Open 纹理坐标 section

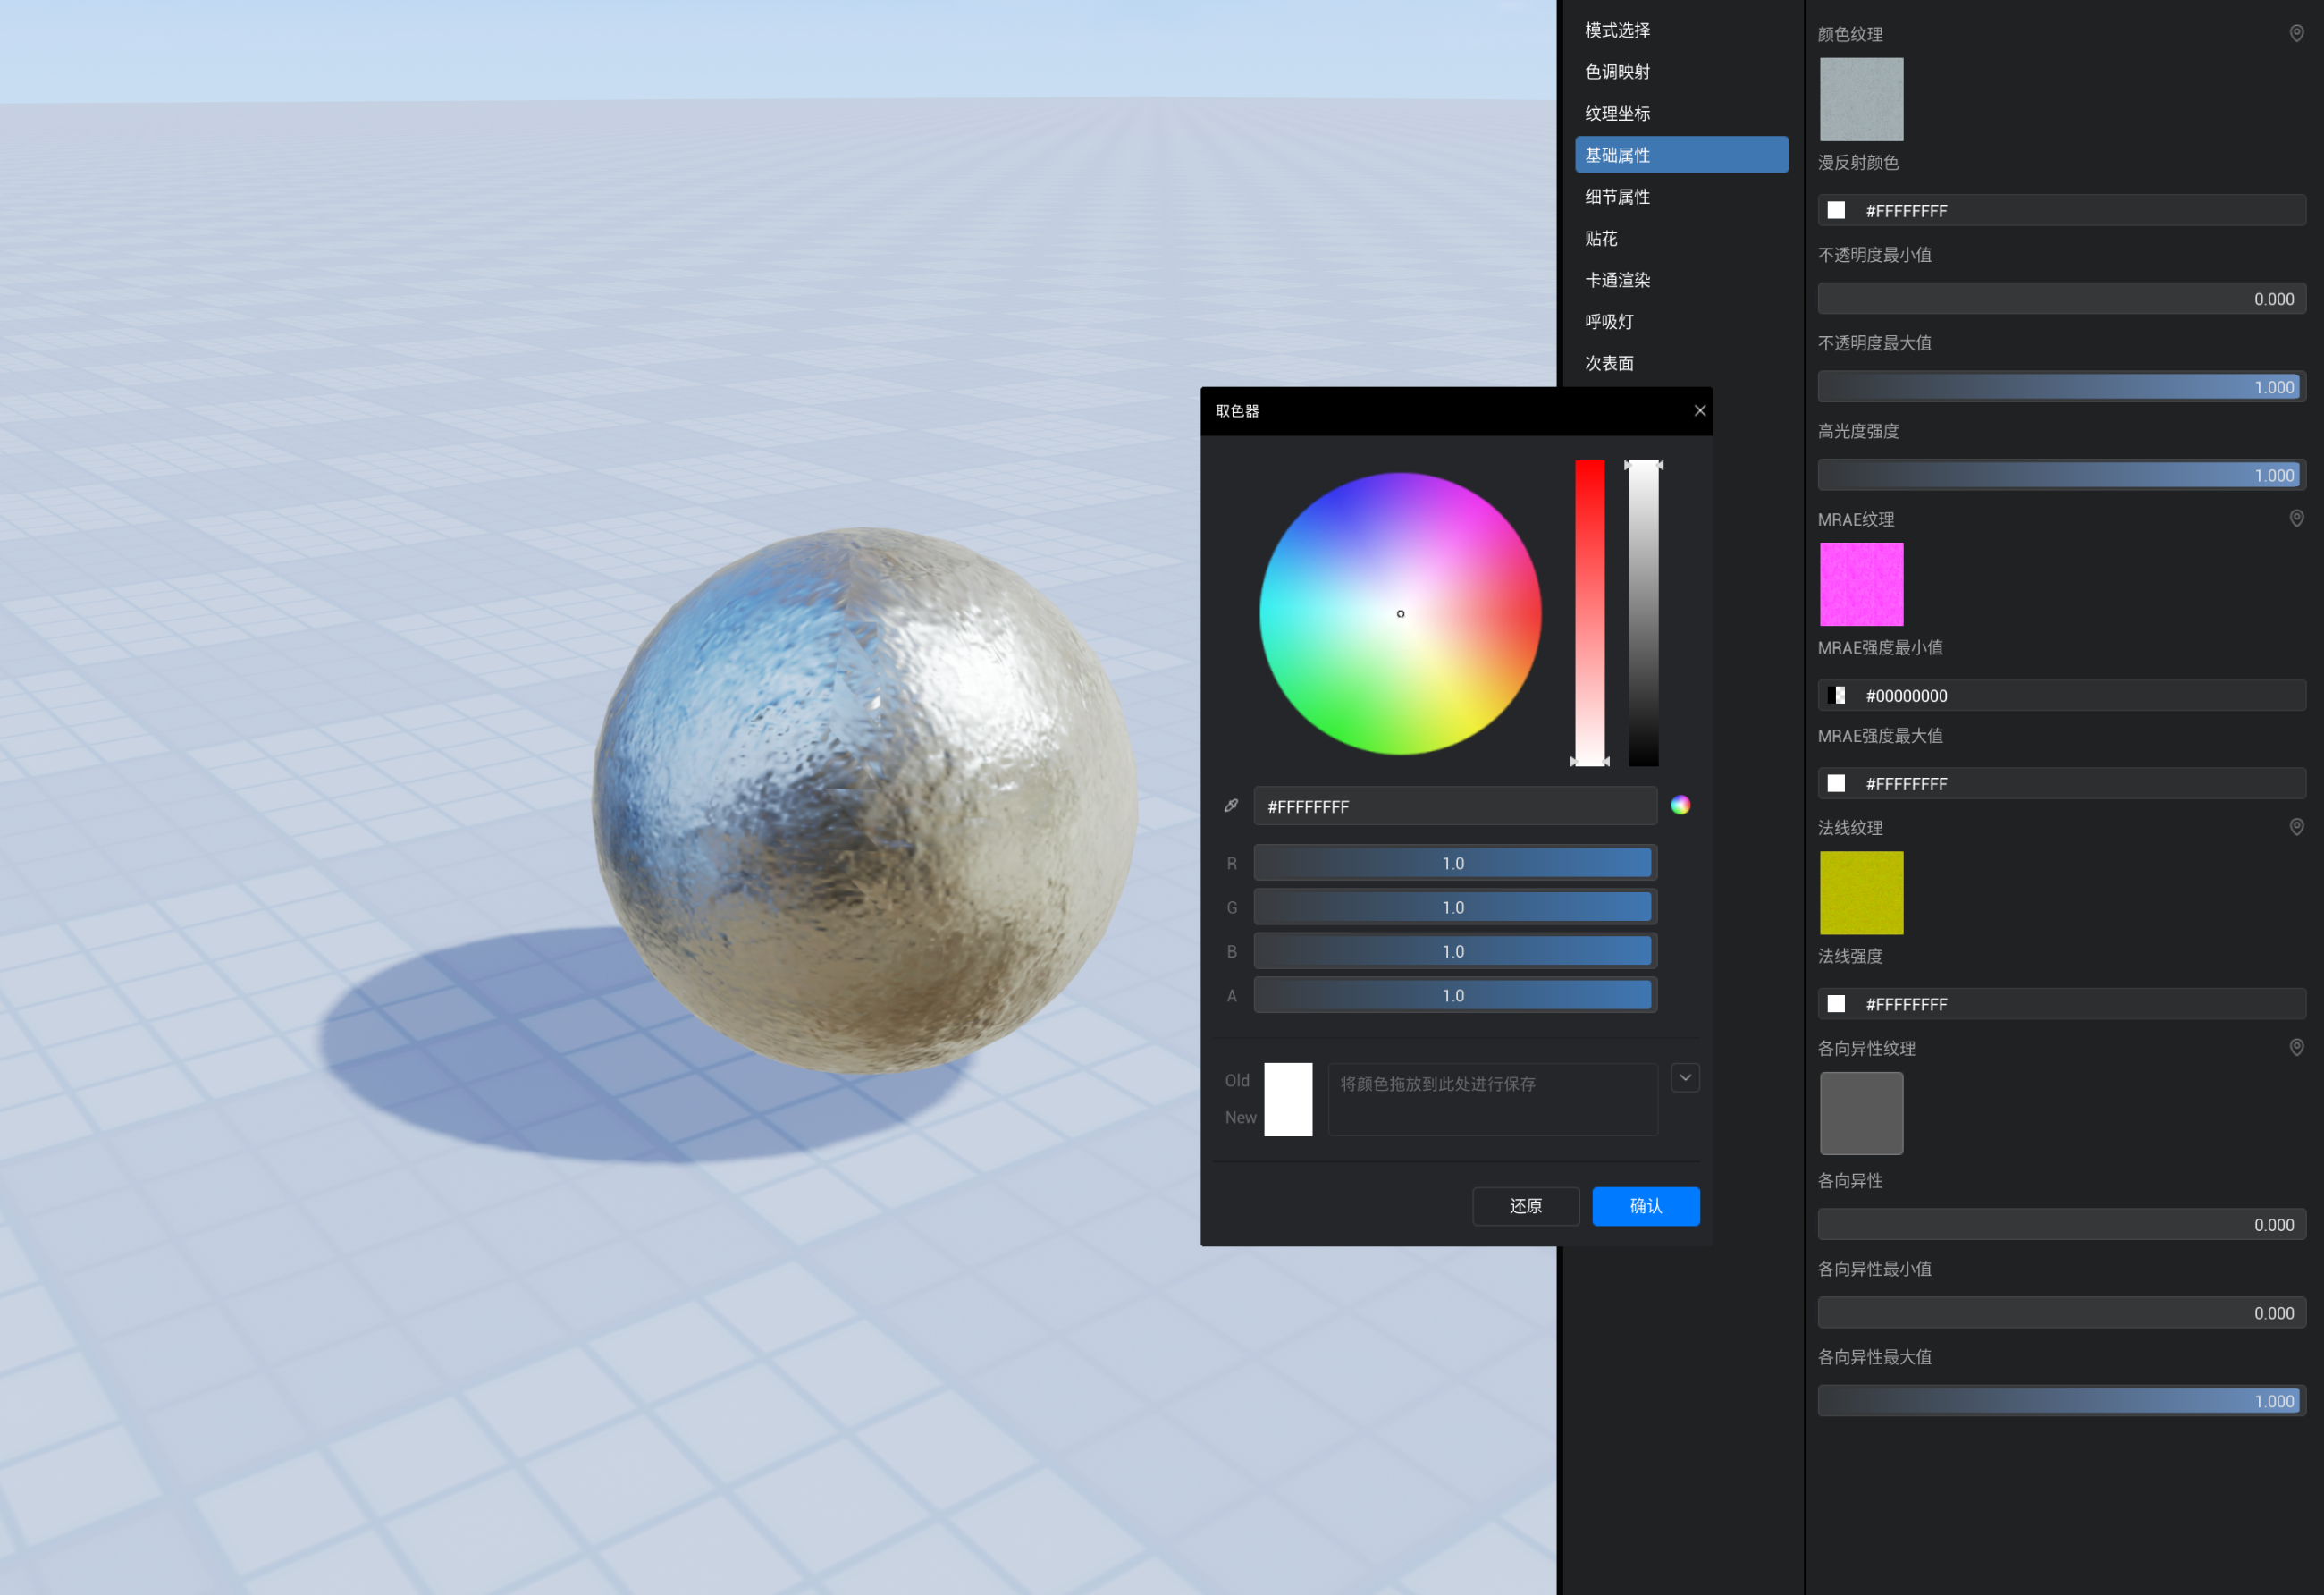1681,113
